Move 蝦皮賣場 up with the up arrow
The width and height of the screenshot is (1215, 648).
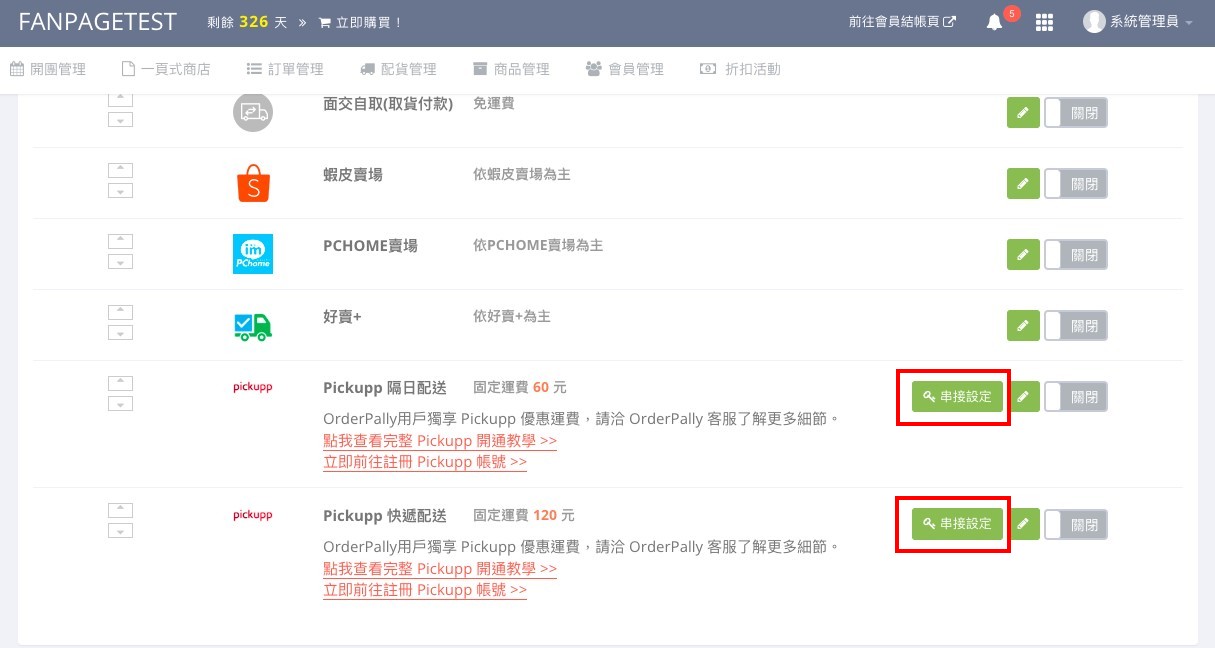coord(120,170)
